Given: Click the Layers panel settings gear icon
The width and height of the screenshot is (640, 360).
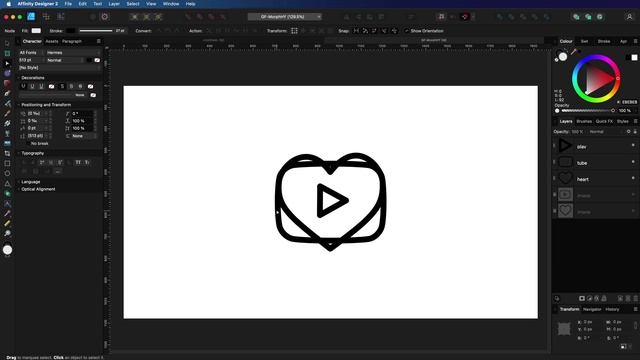Looking at the screenshot, I should pos(629,132).
